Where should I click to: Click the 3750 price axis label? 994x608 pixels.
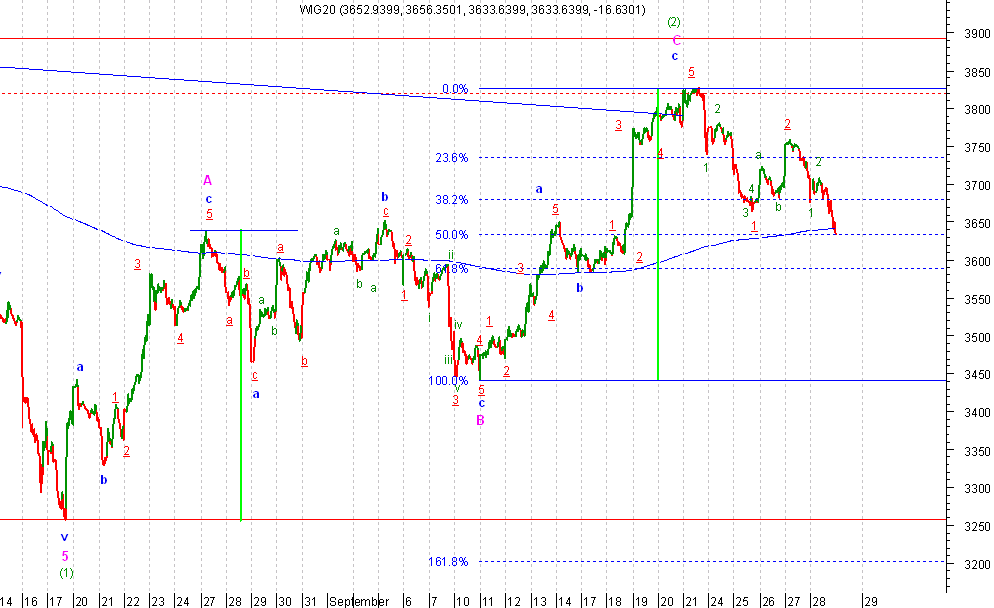[977, 148]
